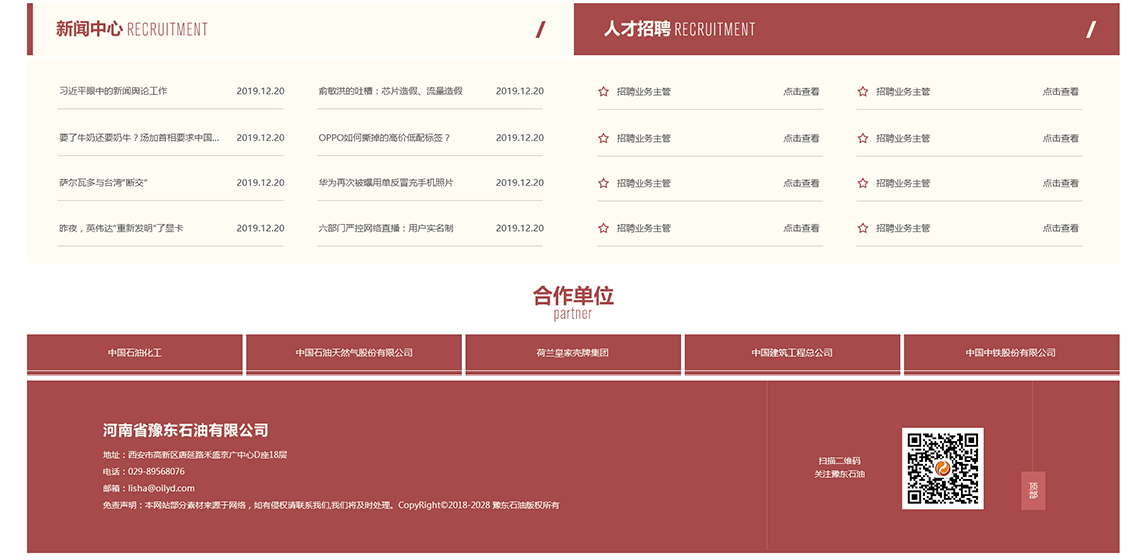
Task: Click the star icon of the top-left job listing
Action: point(603,92)
